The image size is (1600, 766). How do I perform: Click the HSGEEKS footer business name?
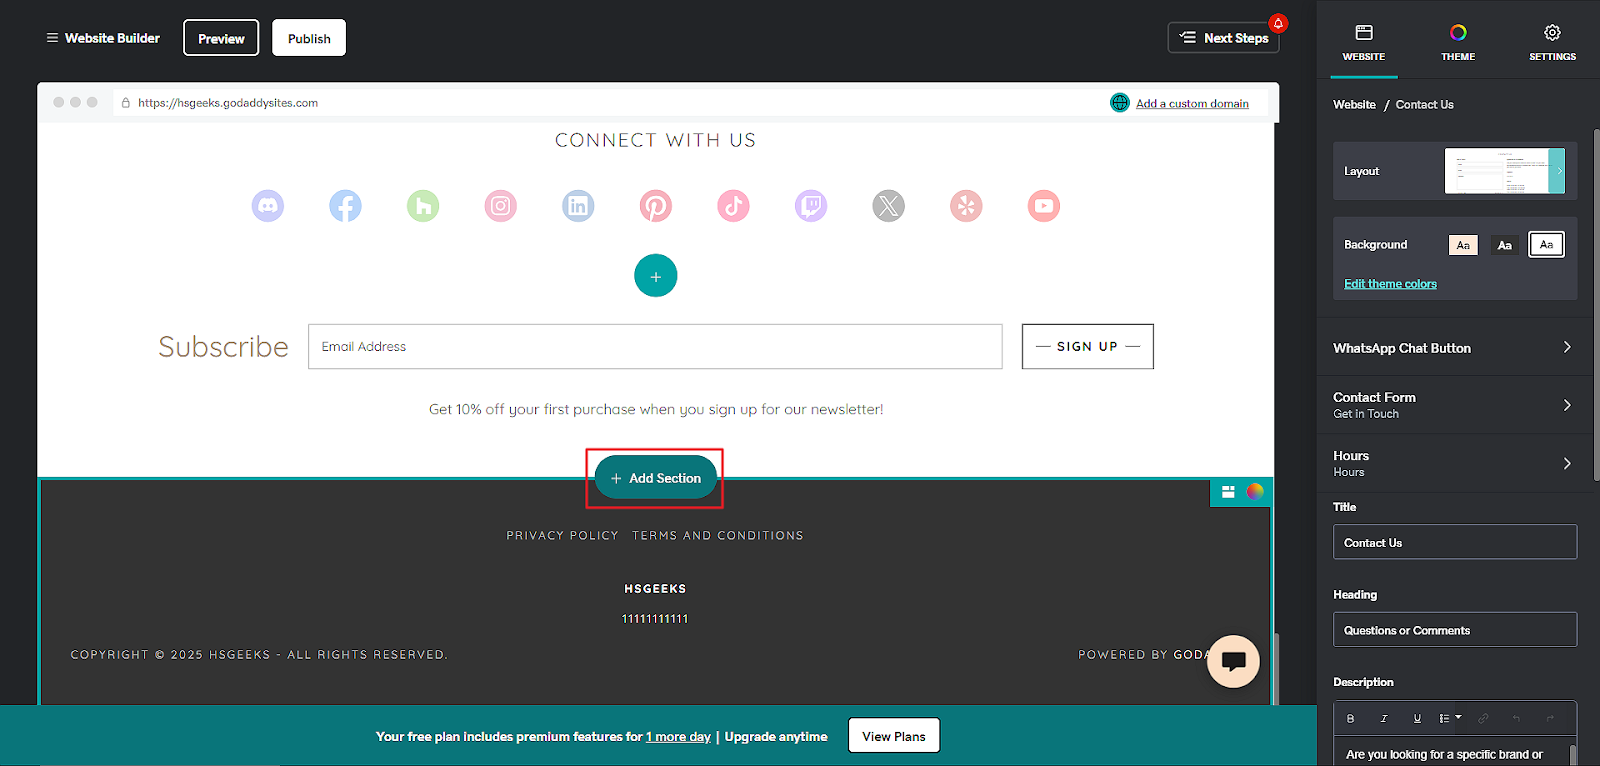tap(655, 589)
